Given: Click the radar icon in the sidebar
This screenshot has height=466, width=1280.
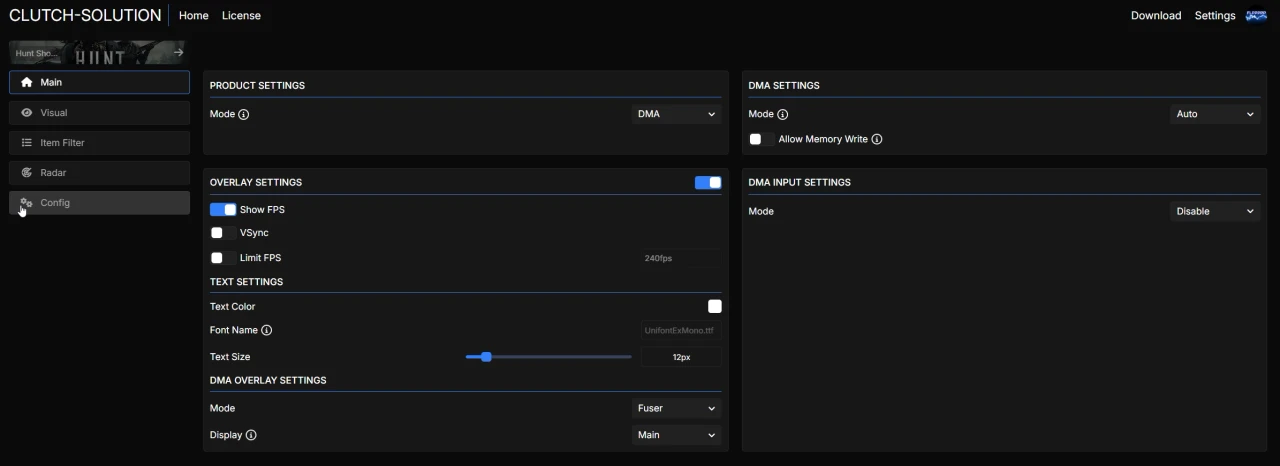Looking at the screenshot, I should pyautogui.click(x=27, y=173).
